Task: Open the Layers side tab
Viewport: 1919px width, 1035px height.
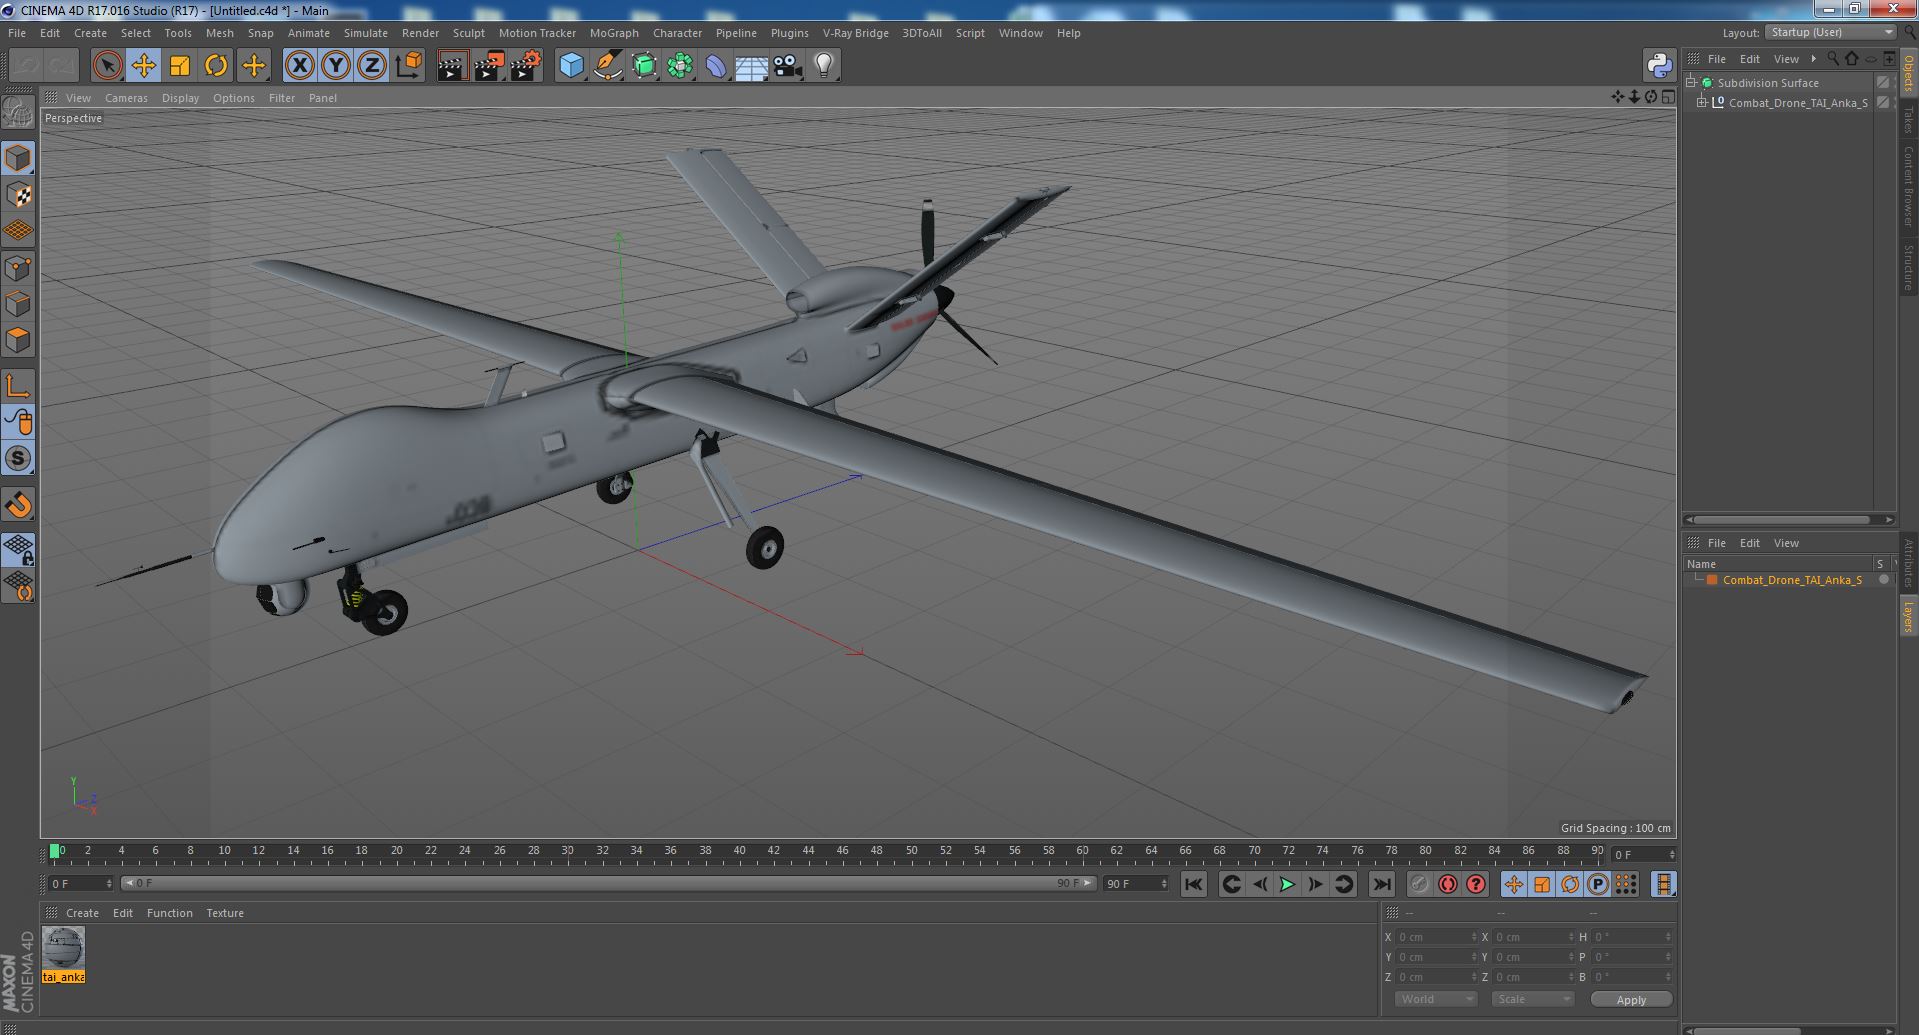Action: (x=1908, y=617)
